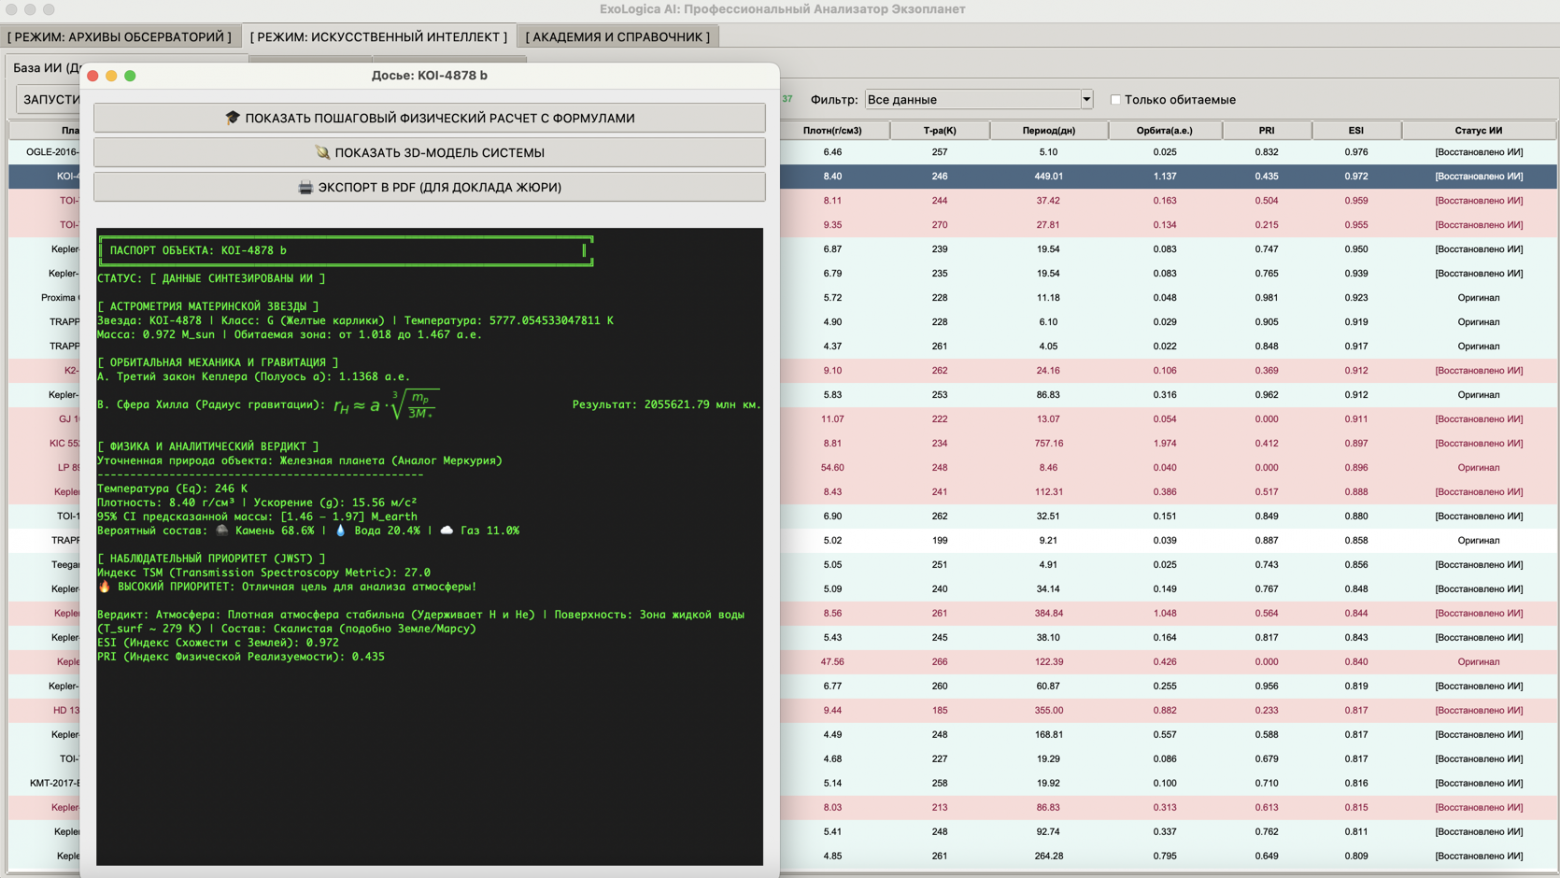Sort by the PRI column header
This screenshot has height=878, width=1560.
tap(1266, 131)
